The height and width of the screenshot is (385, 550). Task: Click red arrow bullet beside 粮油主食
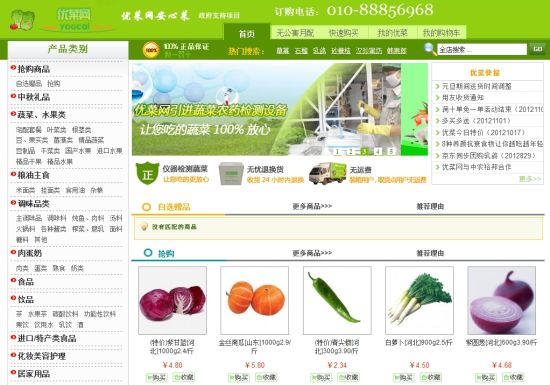click(13, 174)
